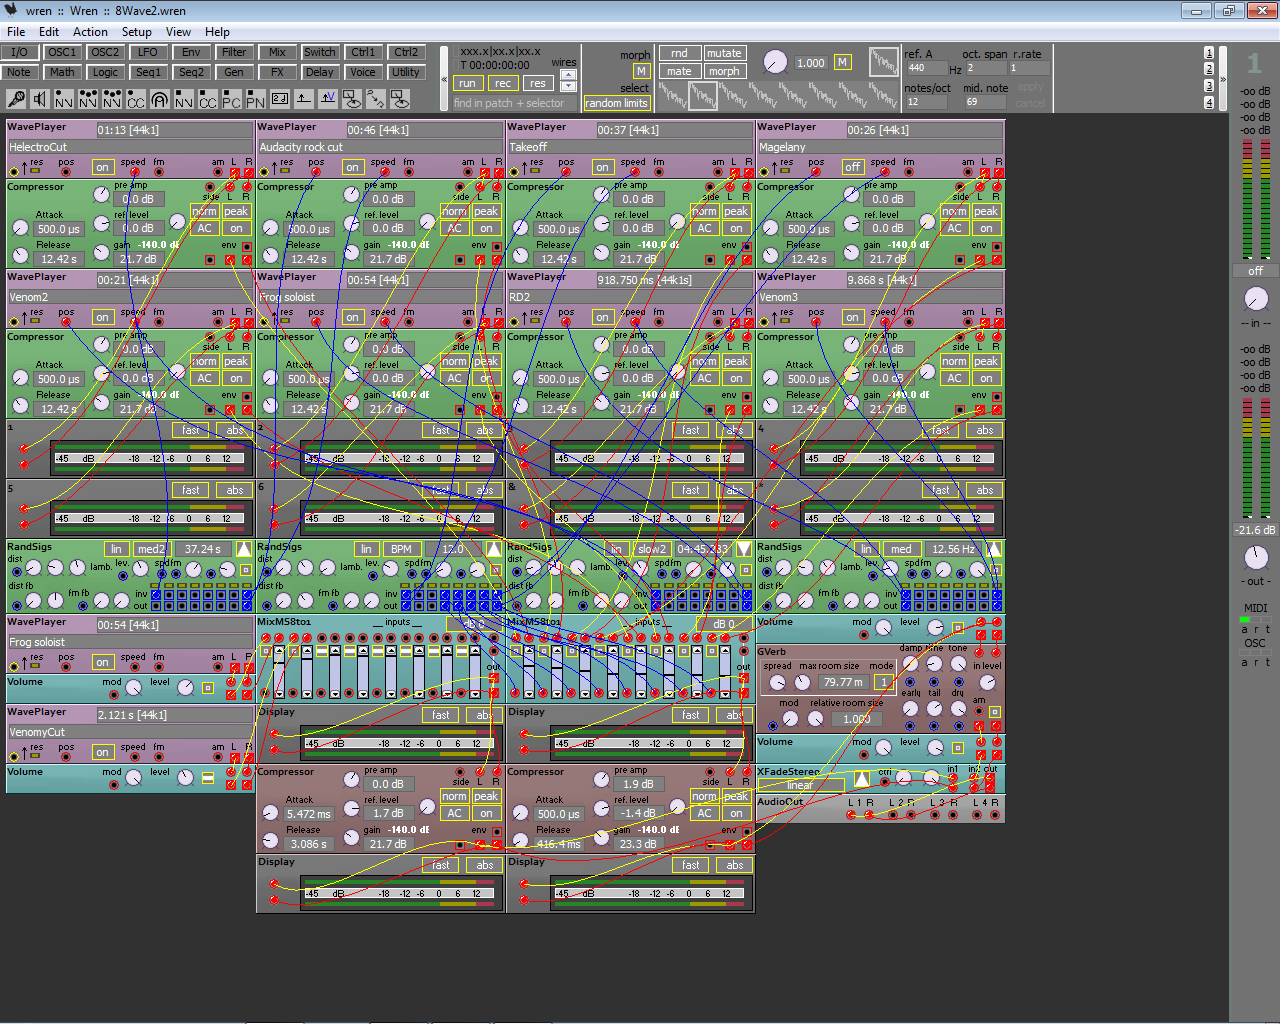Click the 'mutate' button
Image resolution: width=1280 pixels, height=1024 pixels.
[723, 53]
